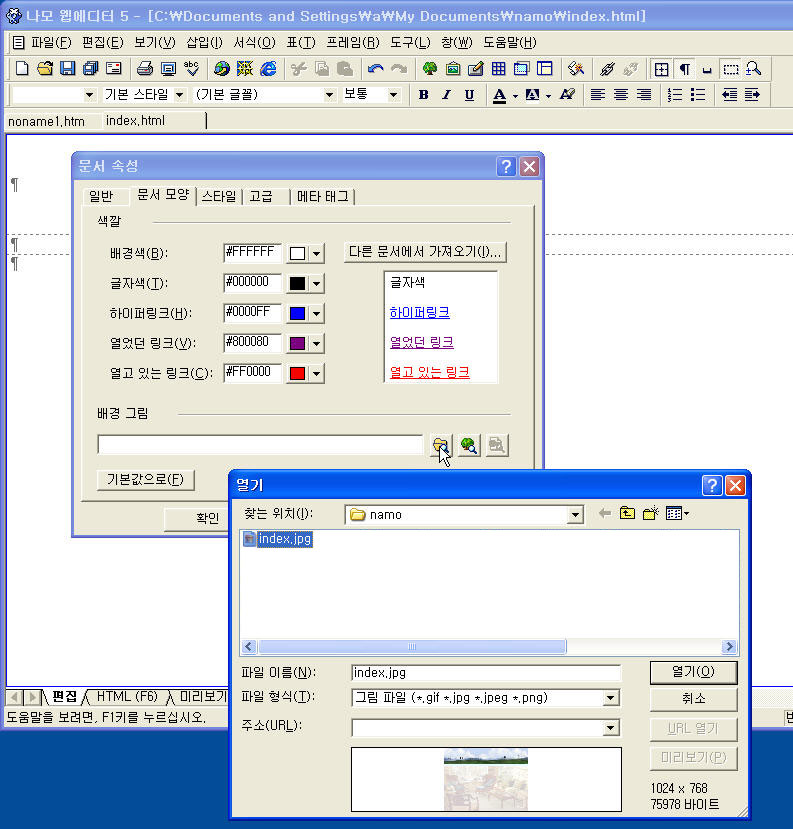Click the Cut scissors icon
Viewport: 793px width, 829px height.
(x=299, y=69)
